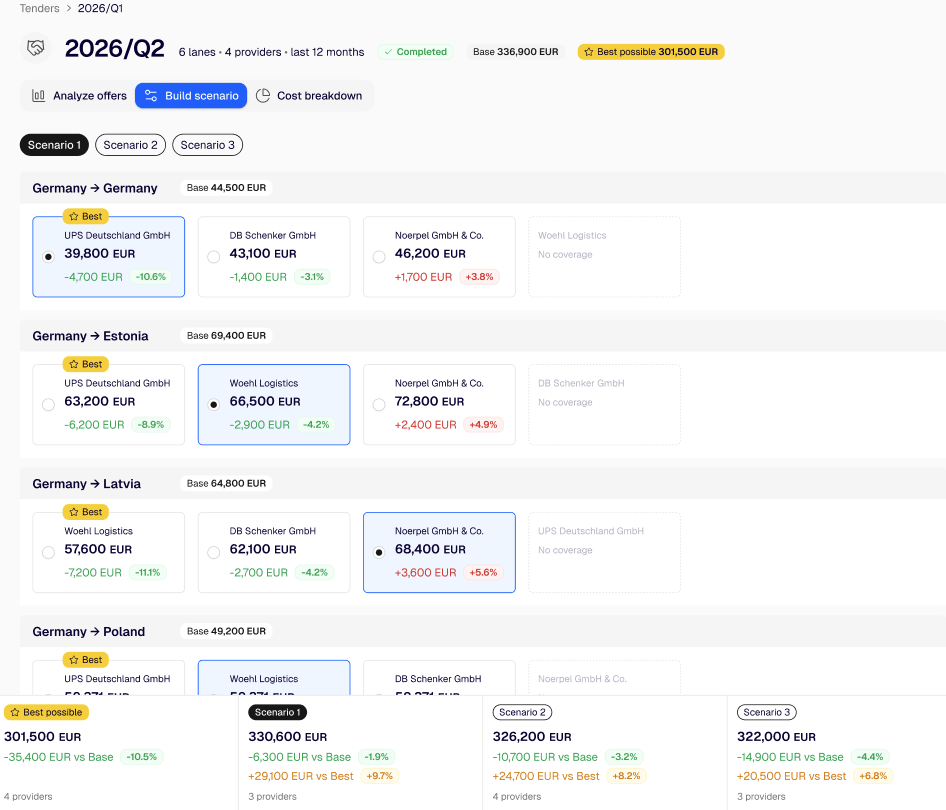946x810 pixels.
Task: Open the 2026/Q1 breadcrumb
Action: (100, 8)
